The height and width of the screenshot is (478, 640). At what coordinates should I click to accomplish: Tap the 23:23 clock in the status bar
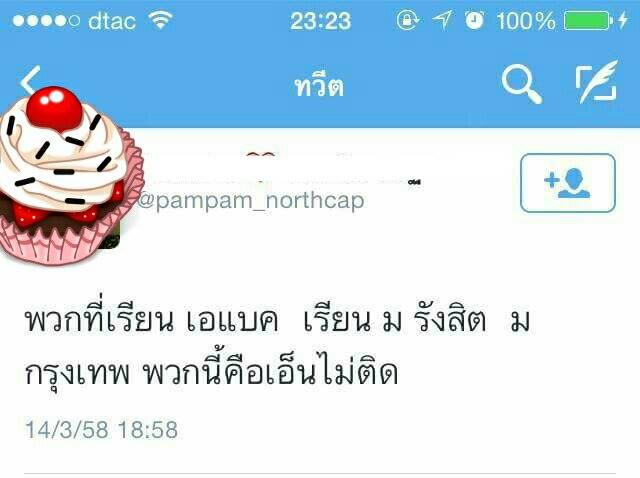click(x=320, y=21)
